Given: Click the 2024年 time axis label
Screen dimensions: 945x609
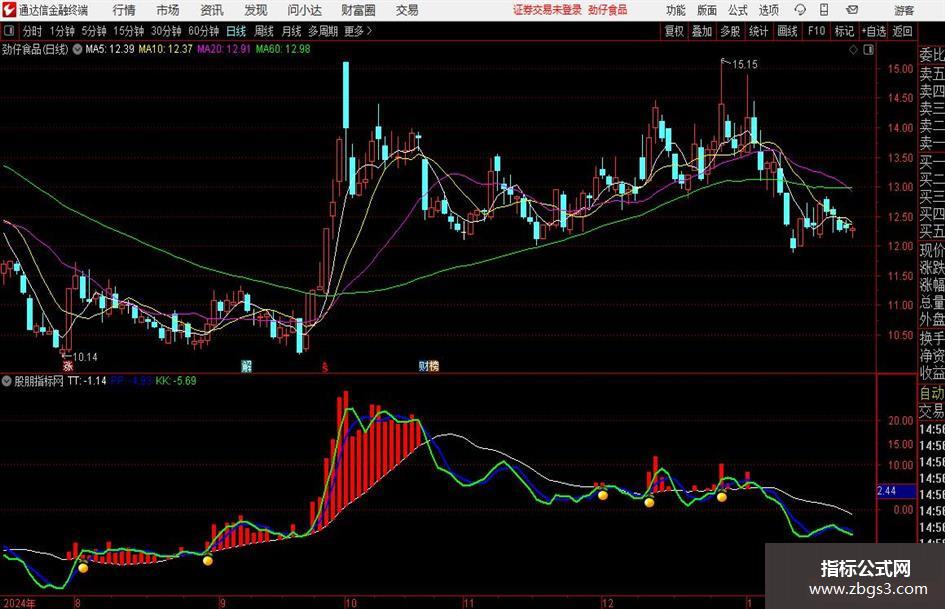Looking at the screenshot, I should pos(18,603).
